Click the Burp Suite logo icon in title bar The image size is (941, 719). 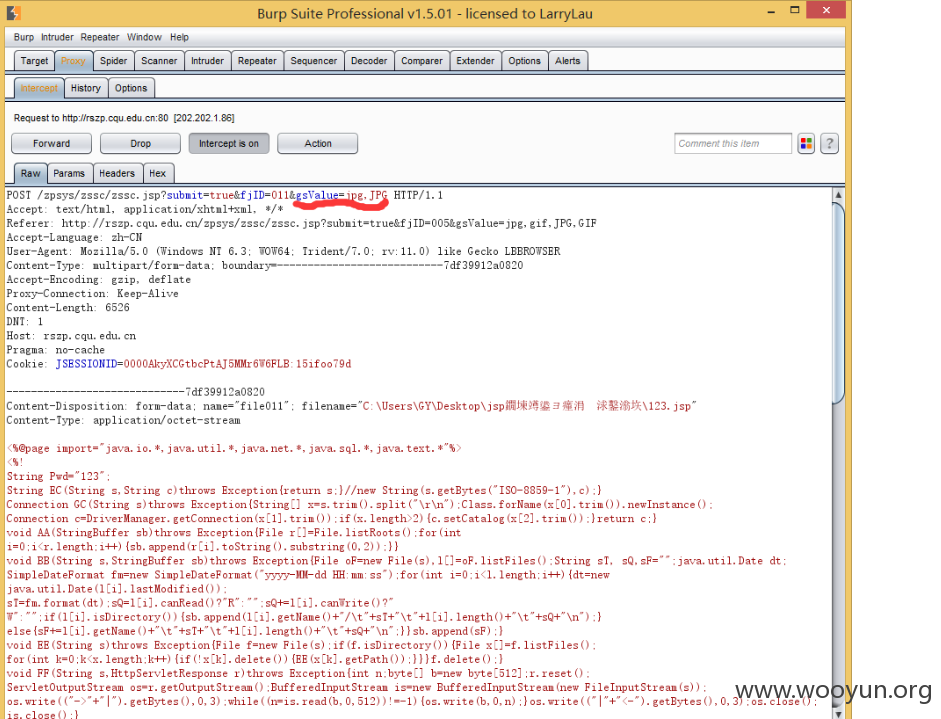14,13
